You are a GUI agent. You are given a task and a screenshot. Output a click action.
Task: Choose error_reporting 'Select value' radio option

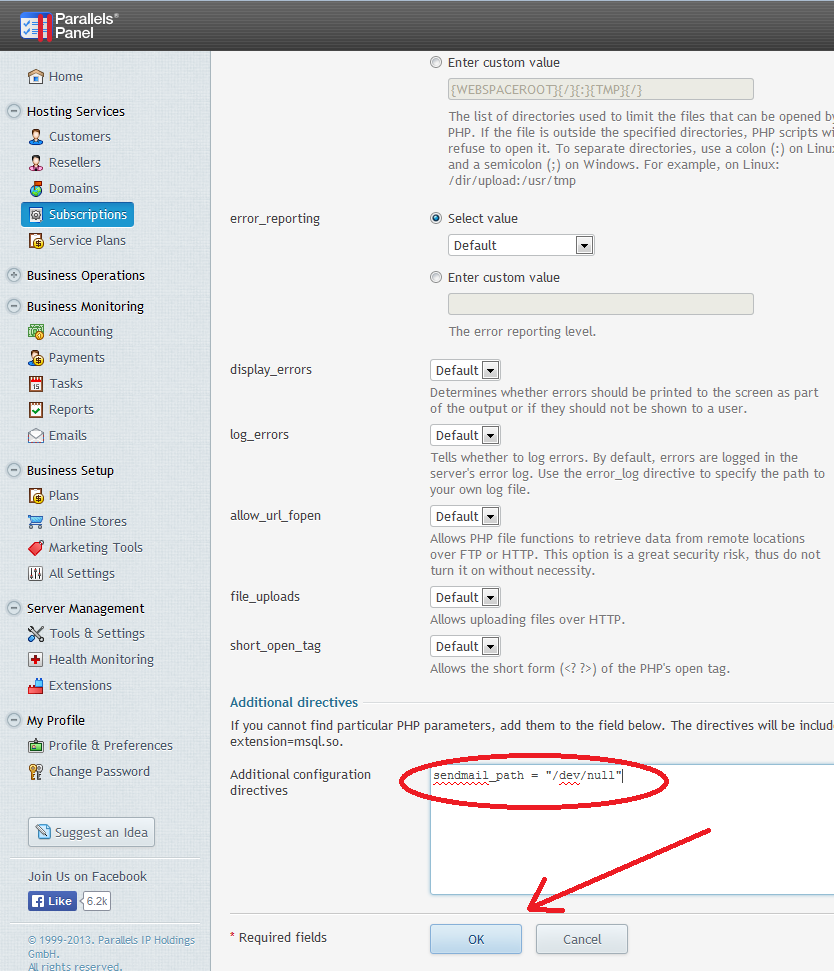(x=435, y=218)
